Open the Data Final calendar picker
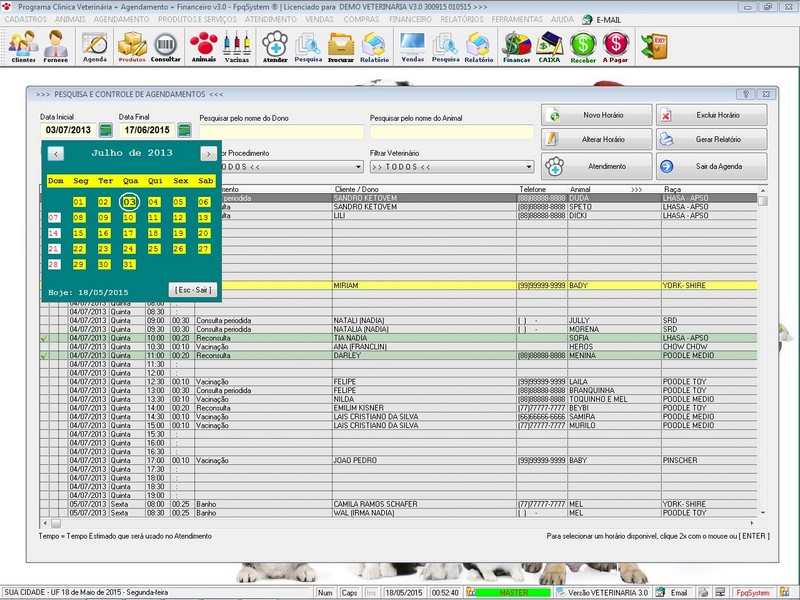800x600 pixels. (x=185, y=130)
